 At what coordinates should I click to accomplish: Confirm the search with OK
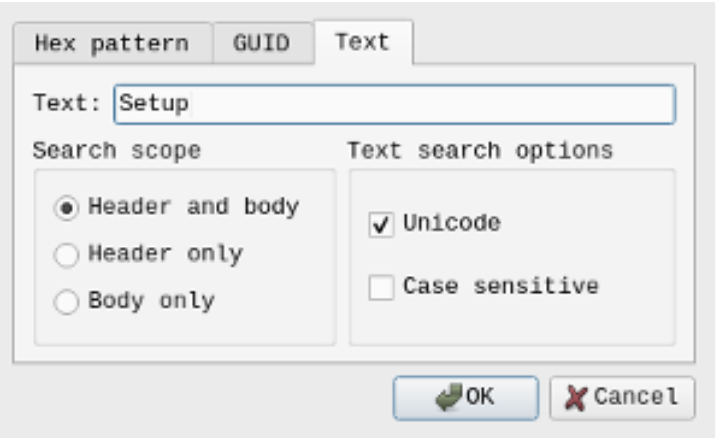pyautogui.click(x=465, y=396)
